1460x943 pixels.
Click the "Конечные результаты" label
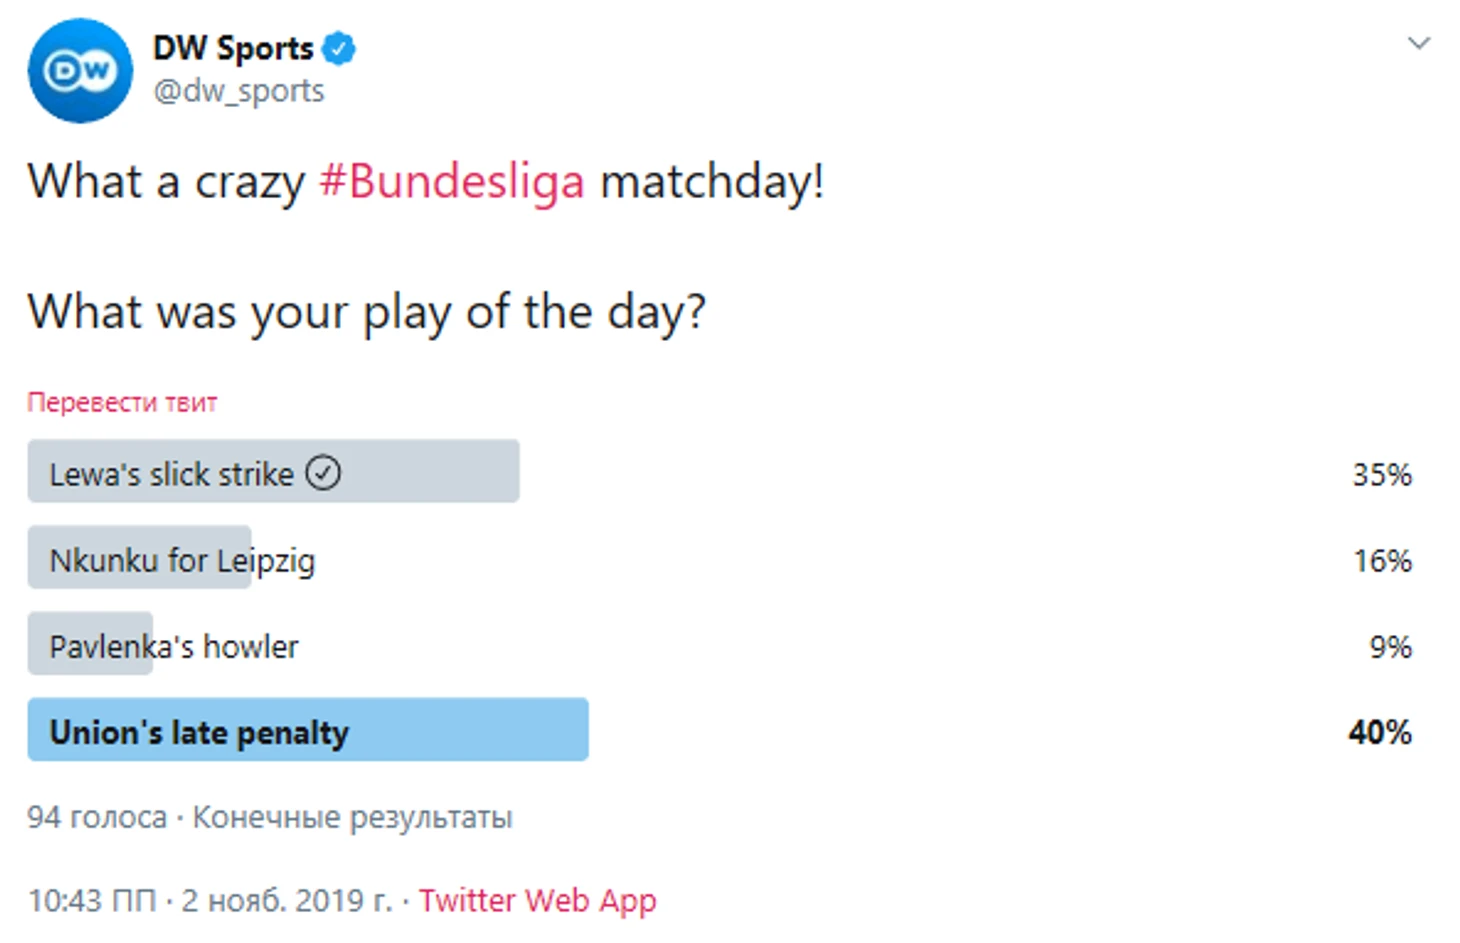click(x=352, y=817)
